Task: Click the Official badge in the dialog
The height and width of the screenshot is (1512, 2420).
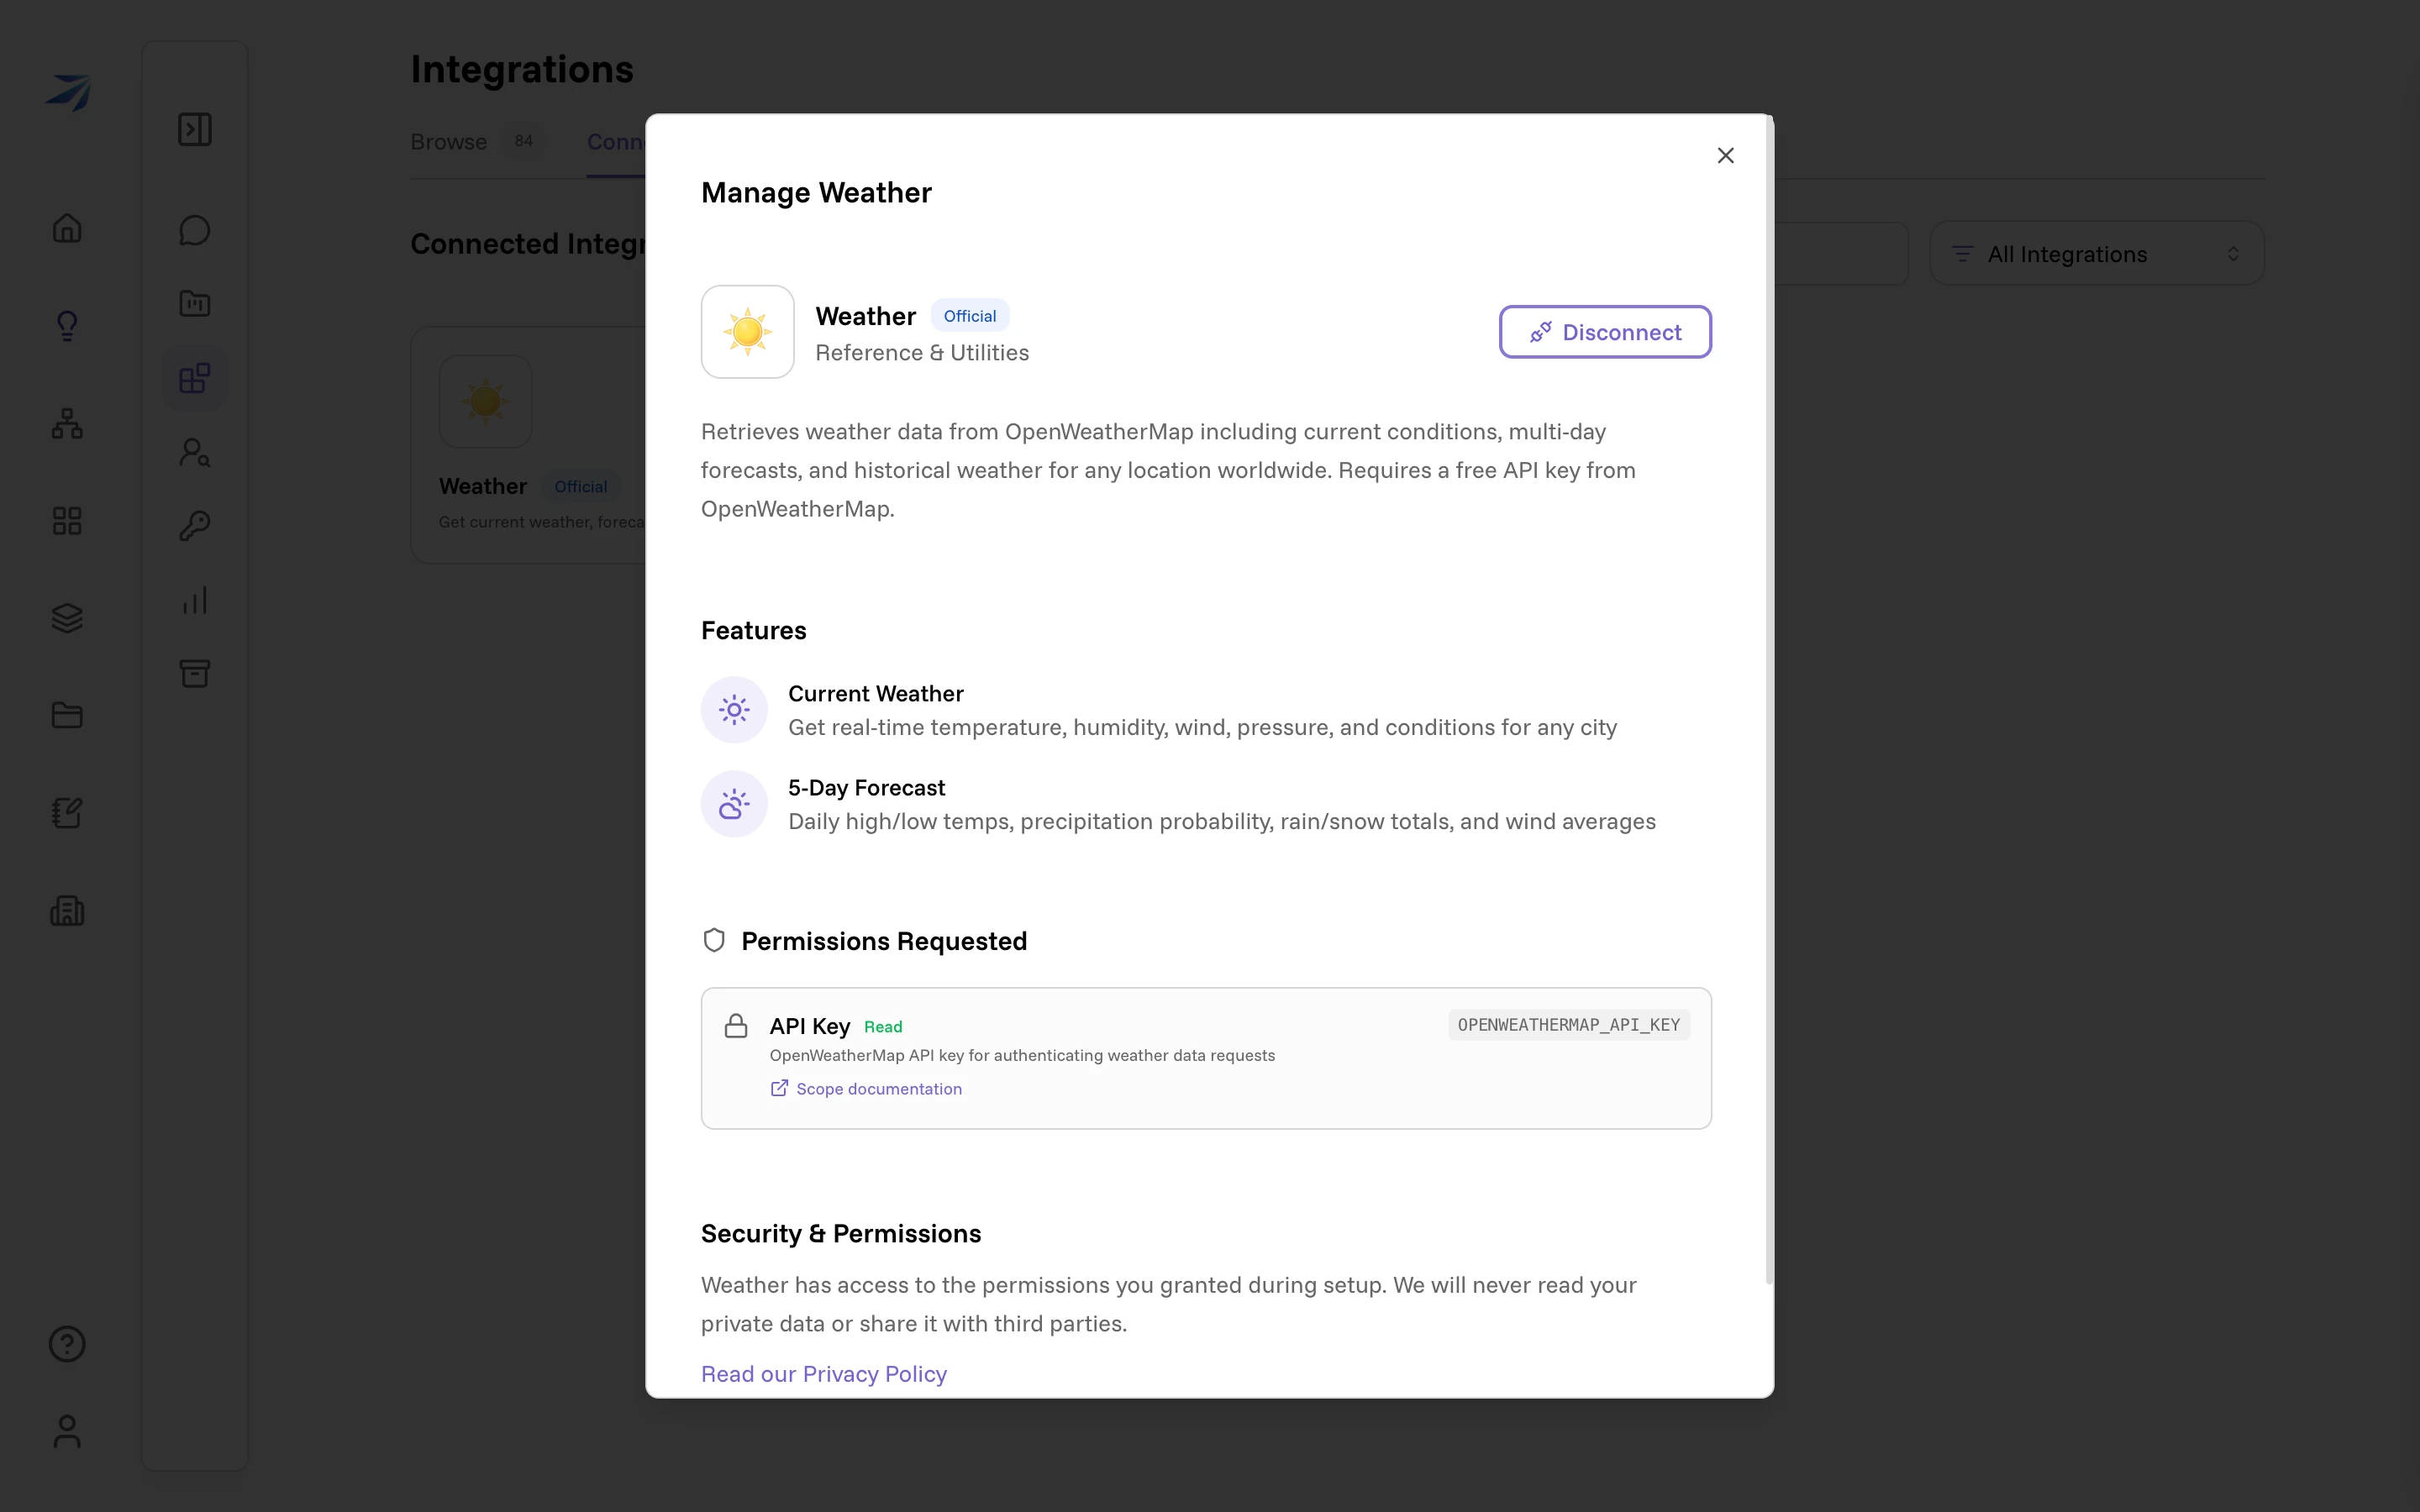Action: click(970, 316)
